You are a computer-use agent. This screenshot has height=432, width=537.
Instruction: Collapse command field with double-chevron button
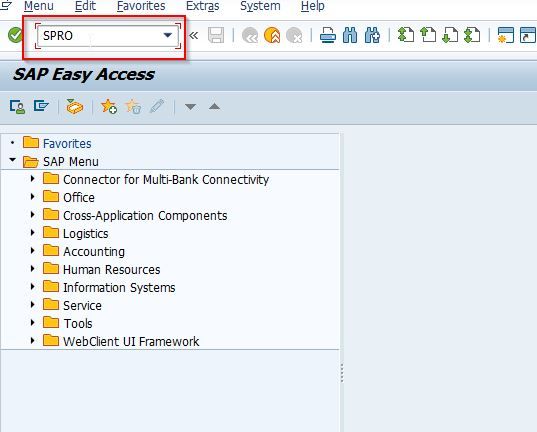point(194,35)
